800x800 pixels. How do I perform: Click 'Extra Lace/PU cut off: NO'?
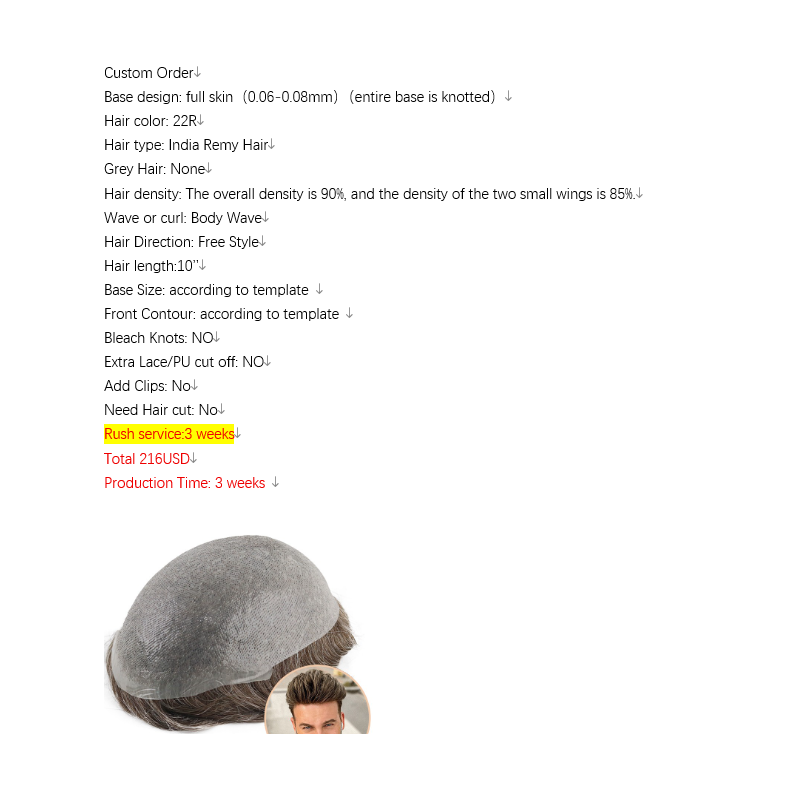184,362
